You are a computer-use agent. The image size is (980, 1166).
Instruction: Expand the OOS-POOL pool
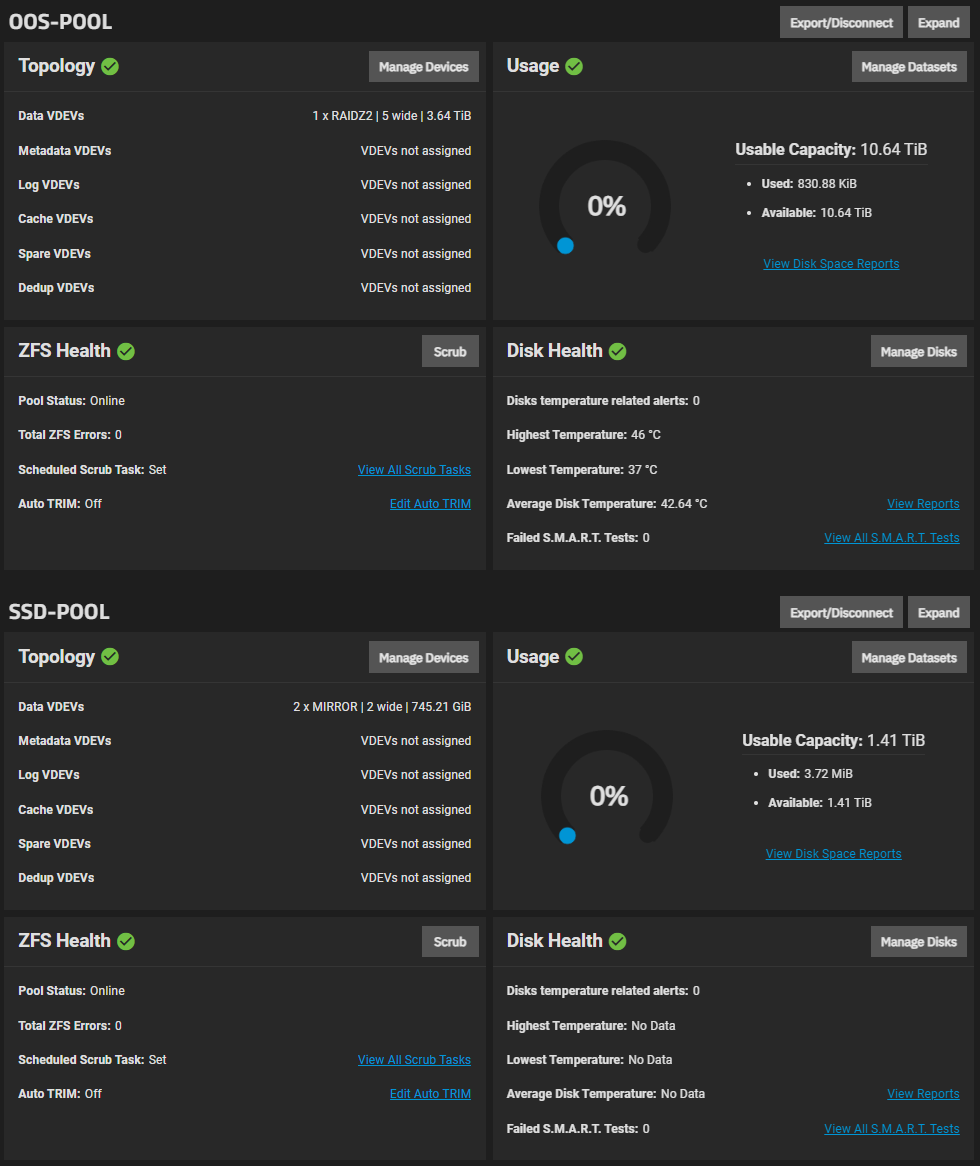pos(938,22)
